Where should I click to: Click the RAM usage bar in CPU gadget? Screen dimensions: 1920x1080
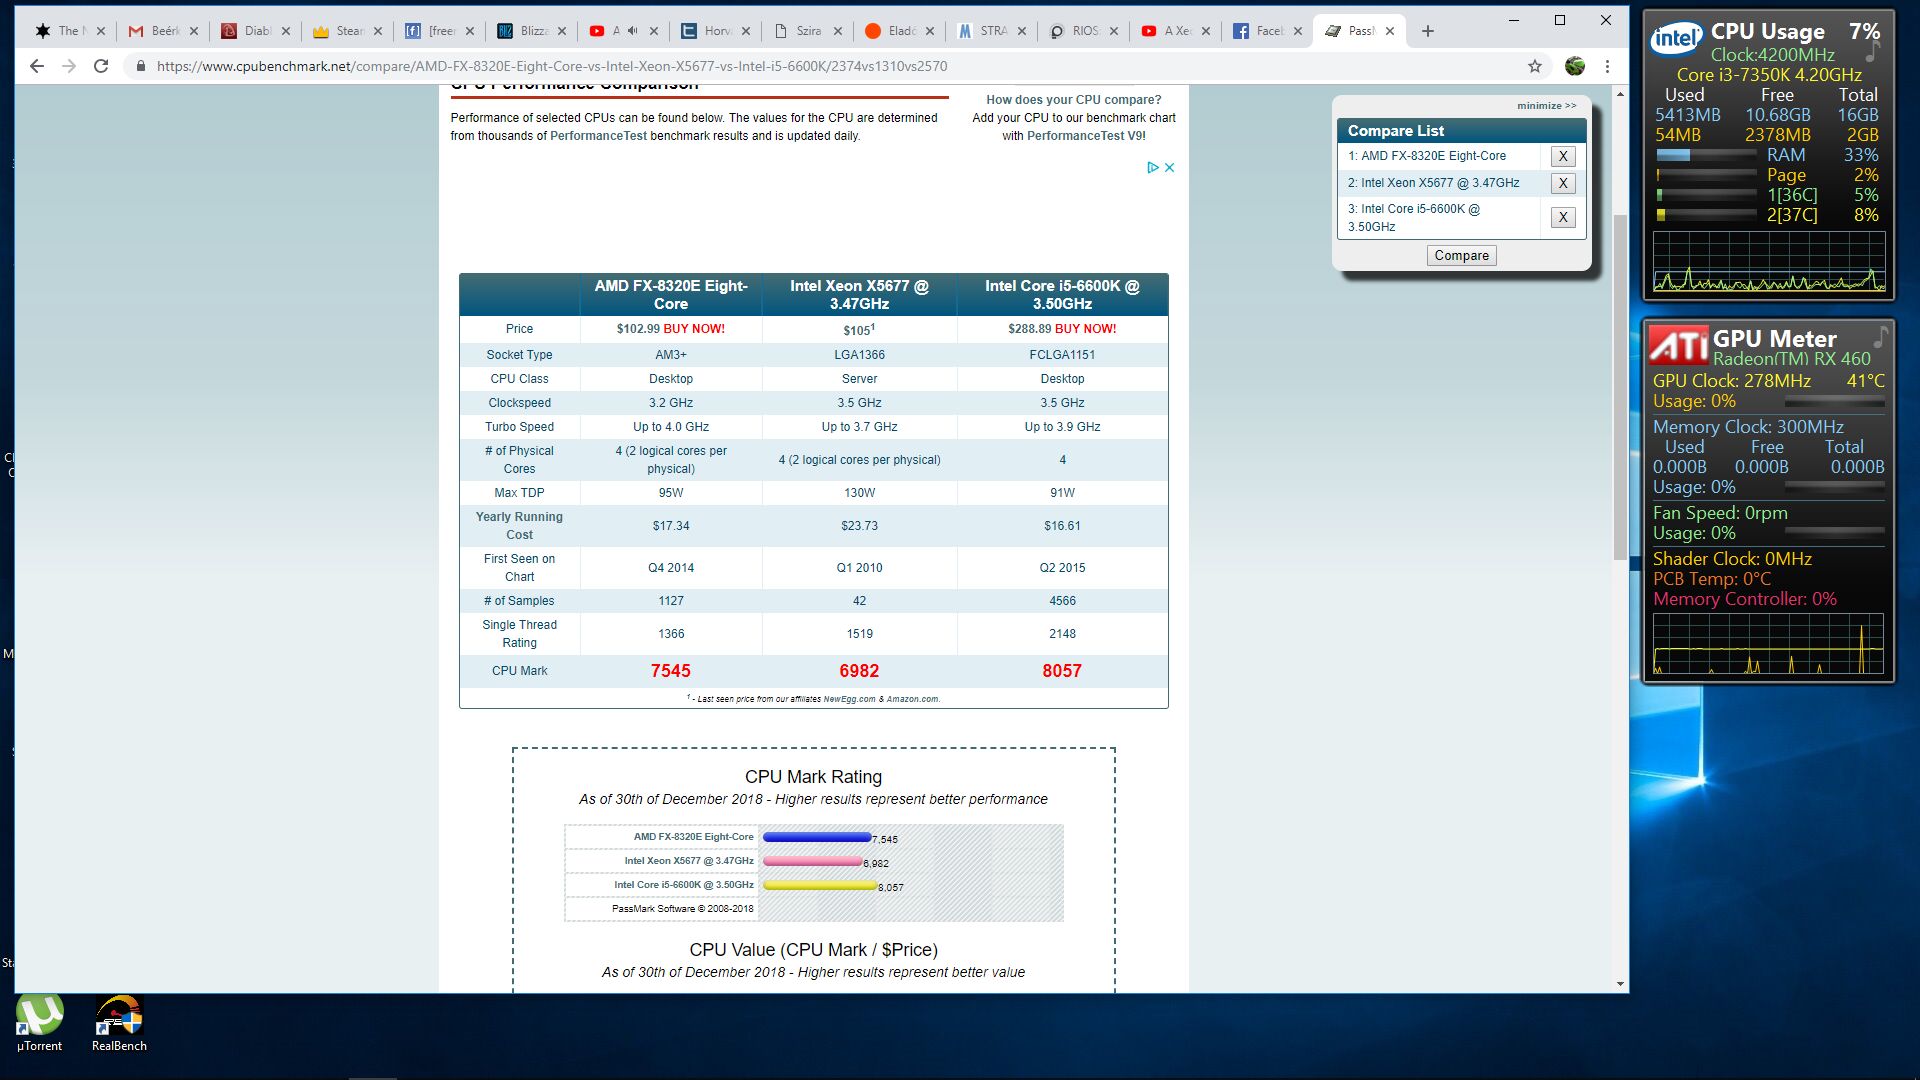[x=1706, y=155]
